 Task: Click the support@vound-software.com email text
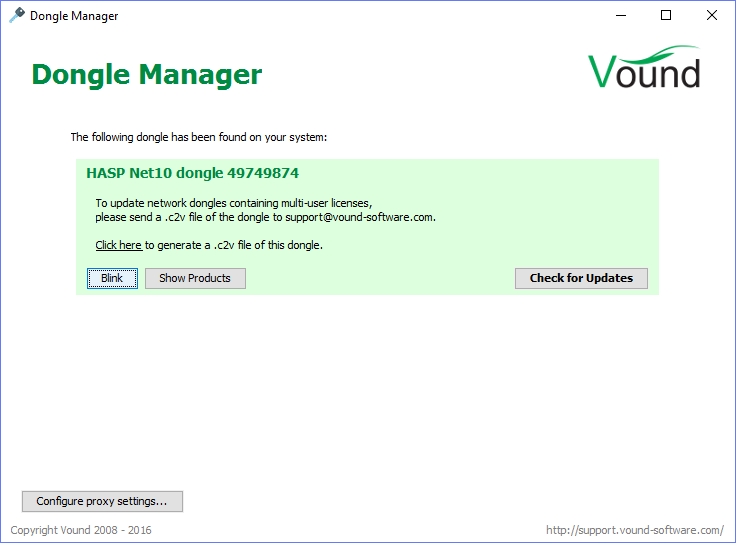coord(361,216)
